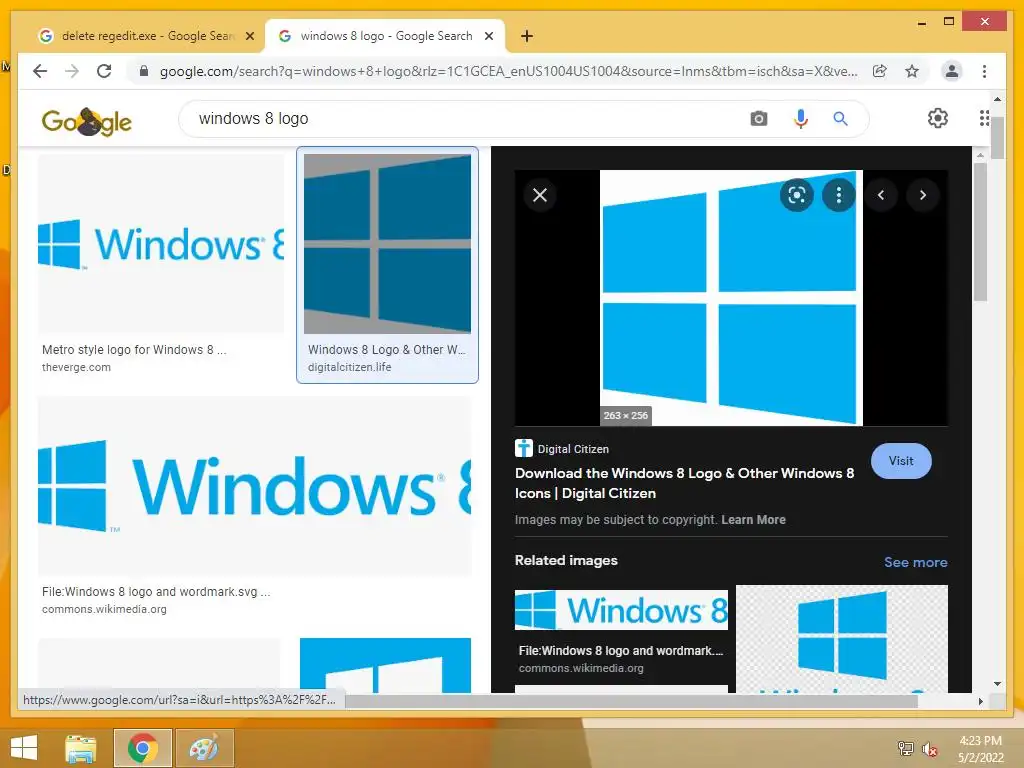This screenshot has width=1024, height=768.
Task: Select digitalcitizen.life Windows logo thumbnail
Action: coord(387,244)
